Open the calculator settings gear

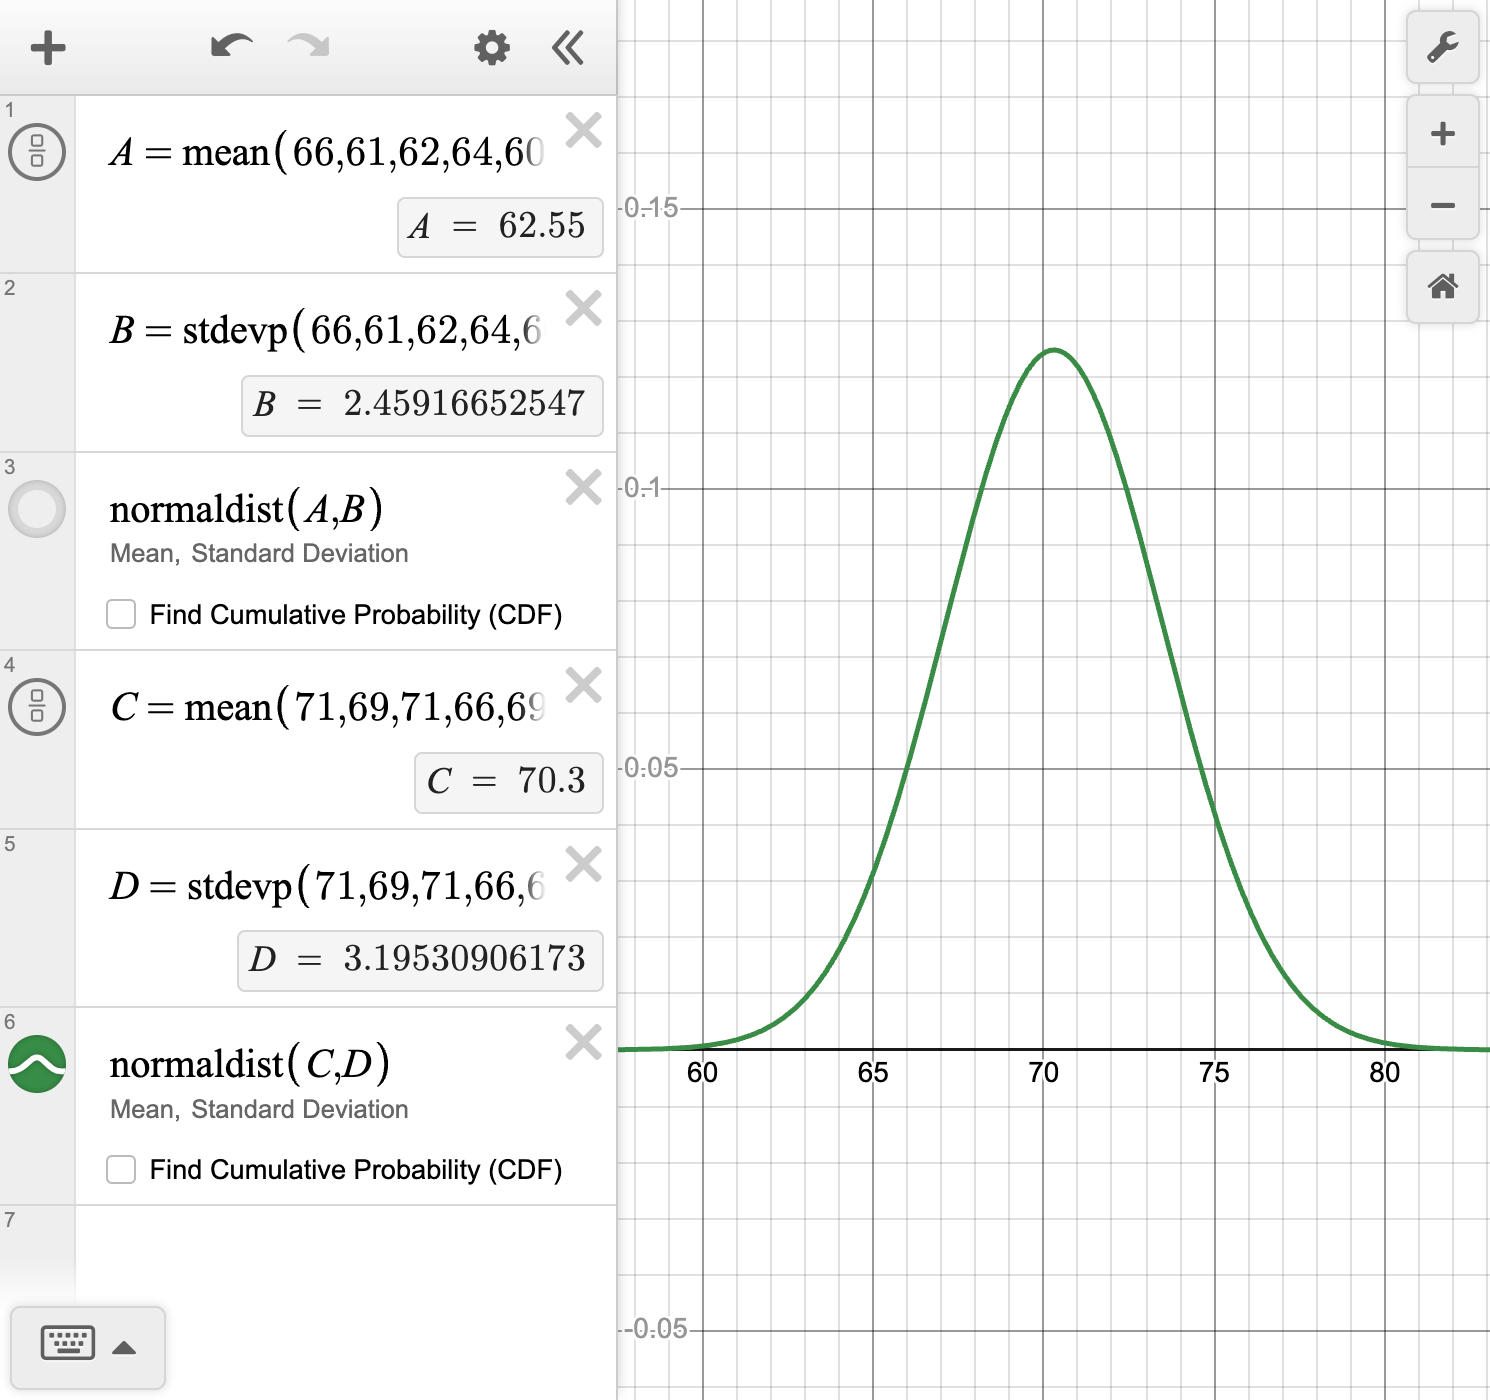point(490,47)
